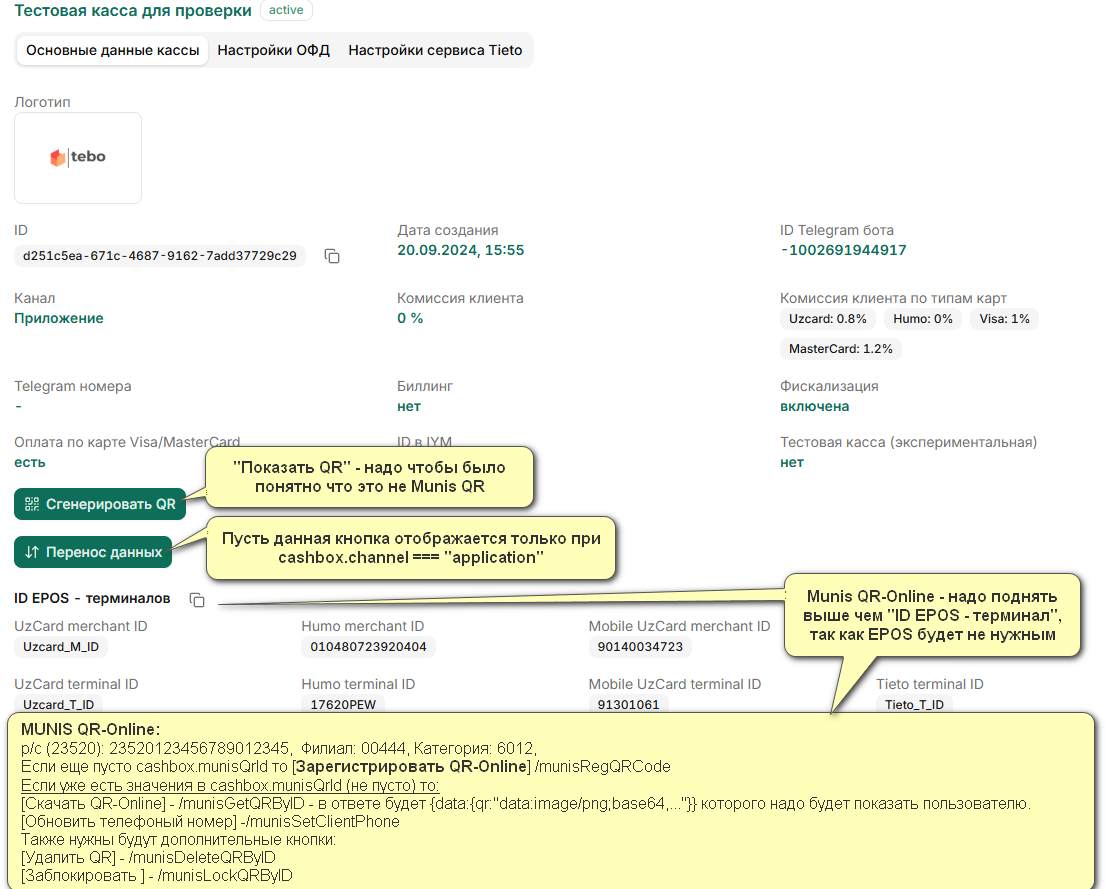Click the Visa: 1% commission chip
The width and height of the screenshot is (1105, 889).
[1004, 319]
